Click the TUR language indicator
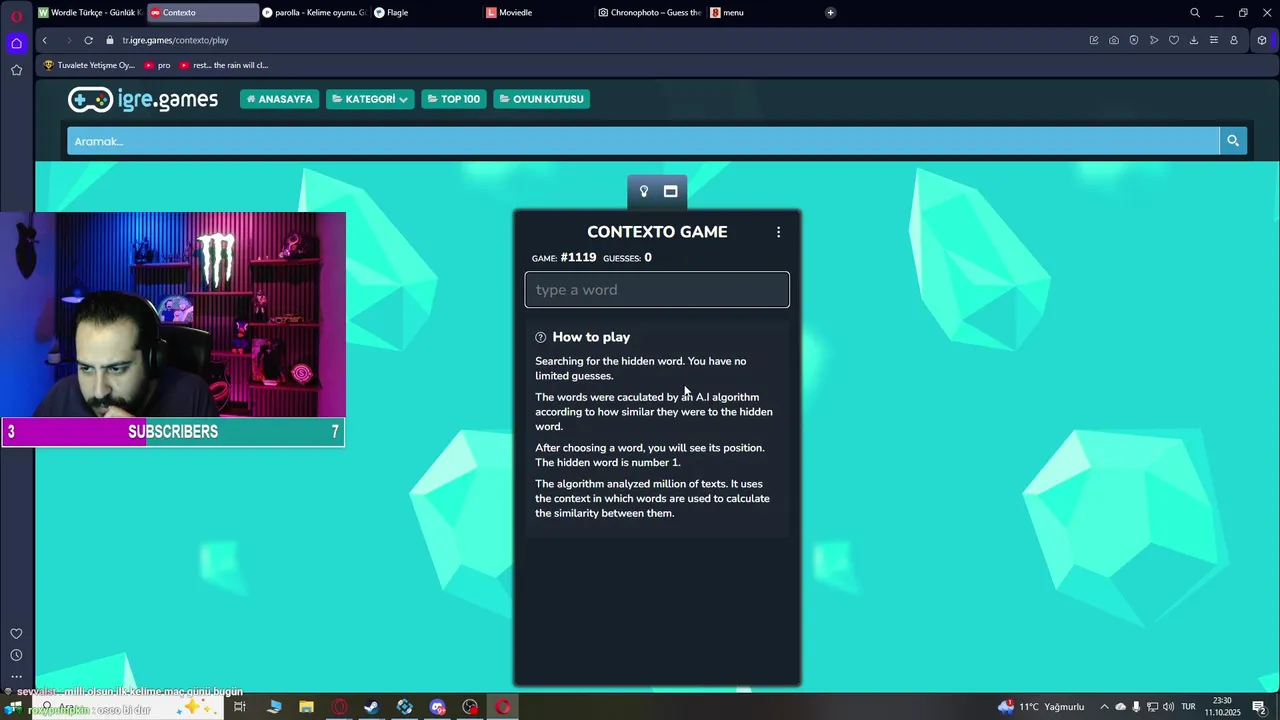 [1189, 707]
